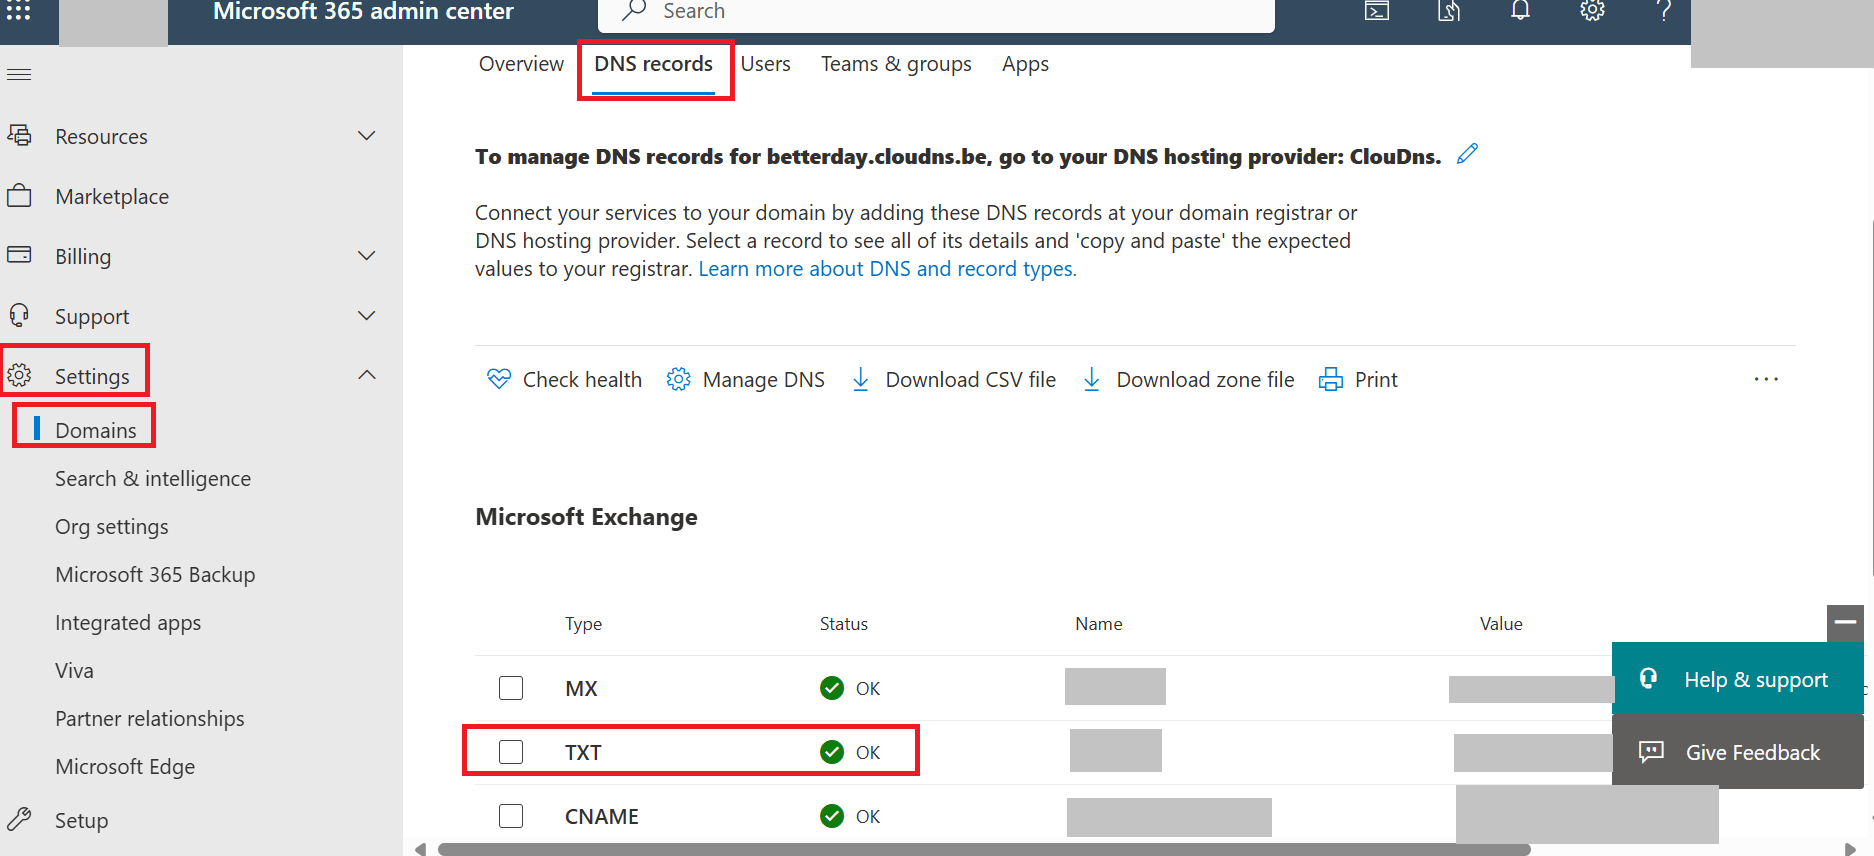Screen dimensions: 1874x856
Task: Open Search & intelligence settings
Action: click(x=153, y=479)
